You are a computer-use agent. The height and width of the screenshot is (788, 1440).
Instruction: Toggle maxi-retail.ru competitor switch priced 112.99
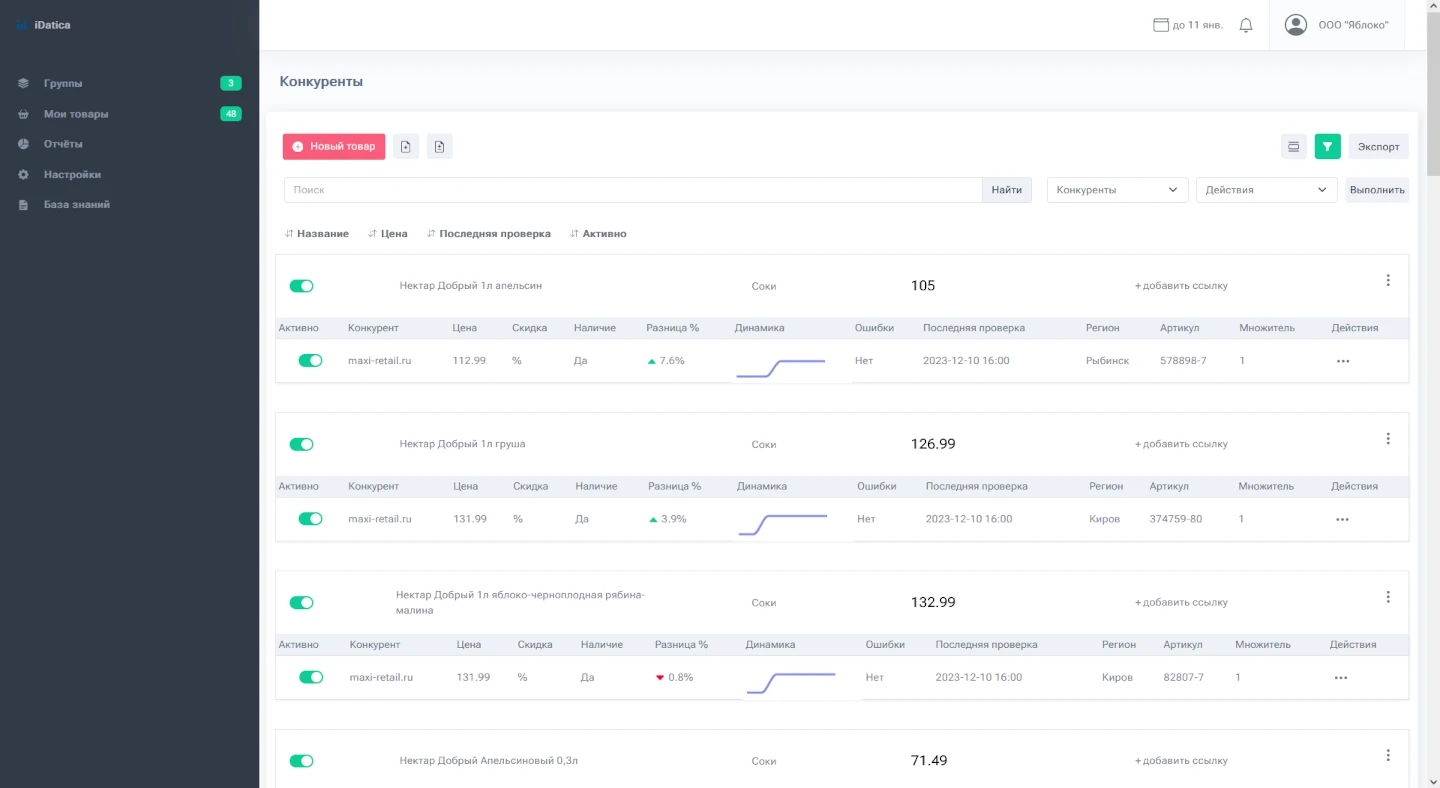point(310,361)
